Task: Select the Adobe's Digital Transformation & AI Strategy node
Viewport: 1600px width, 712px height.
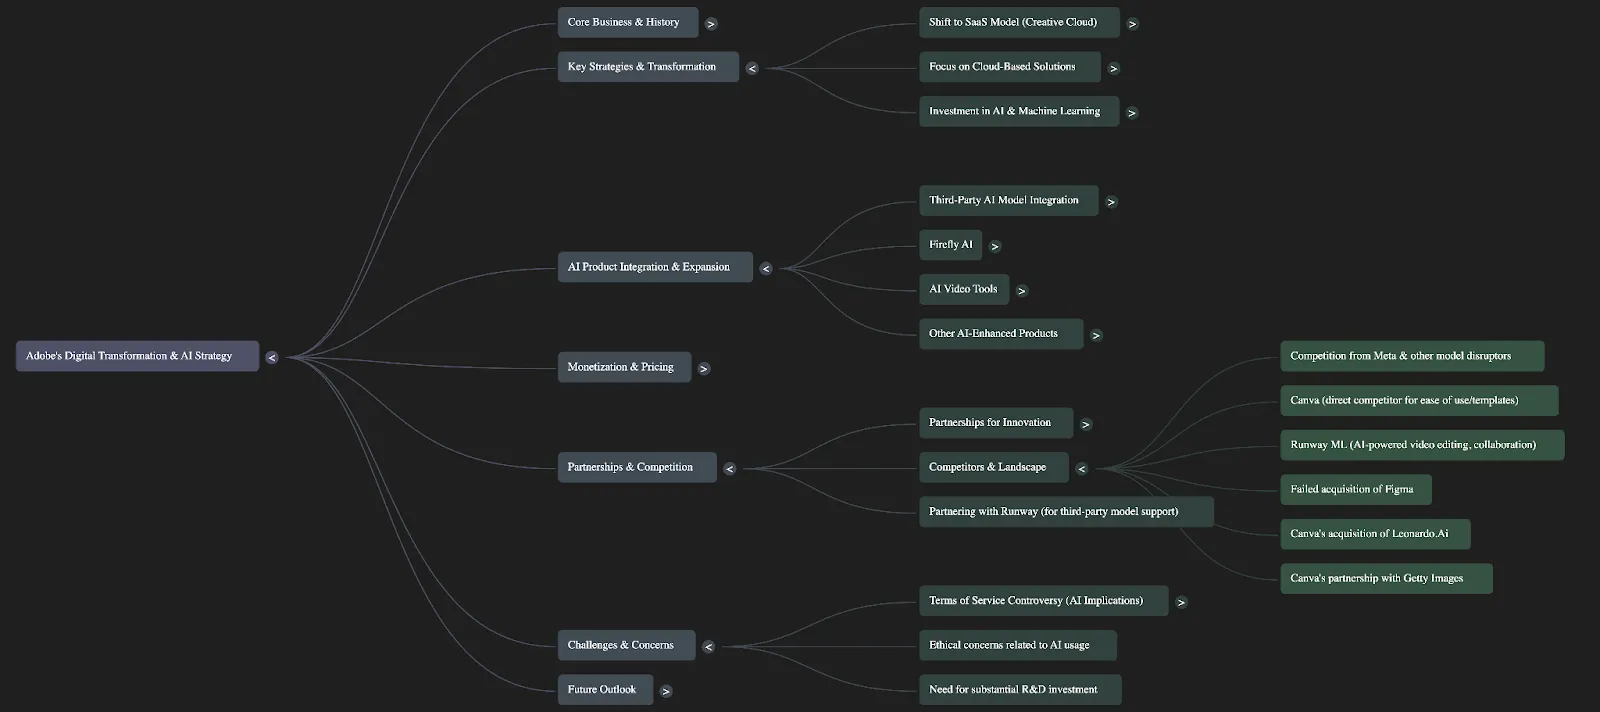Action: coord(137,356)
